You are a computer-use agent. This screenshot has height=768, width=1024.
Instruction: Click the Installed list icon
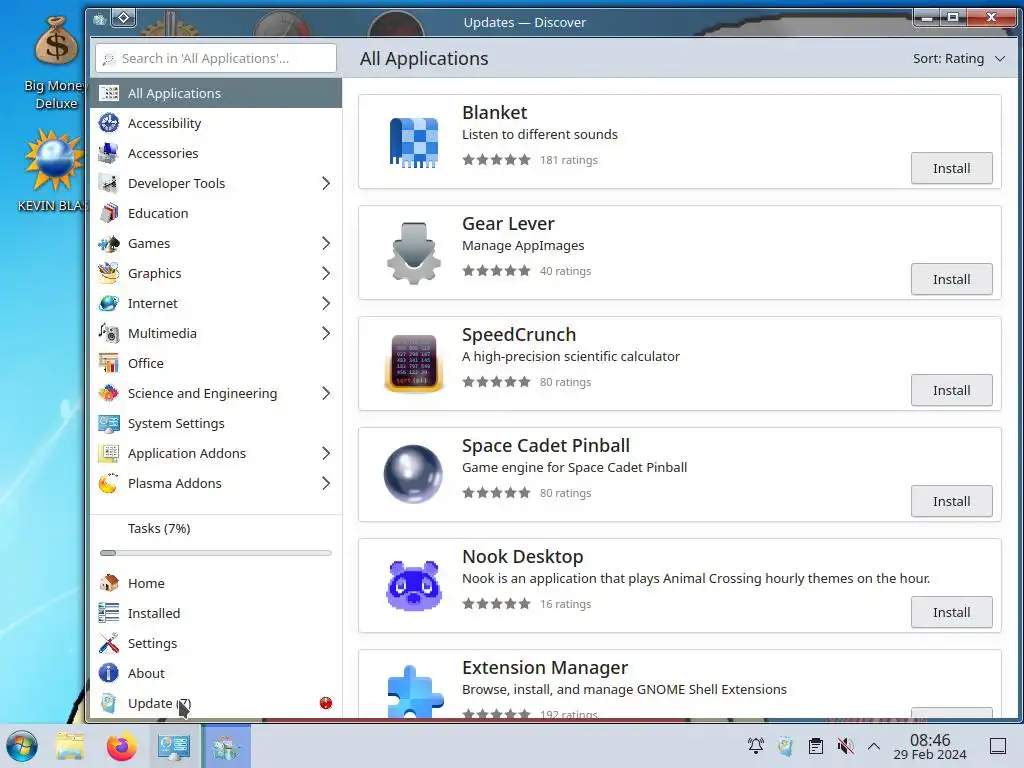tap(108, 613)
